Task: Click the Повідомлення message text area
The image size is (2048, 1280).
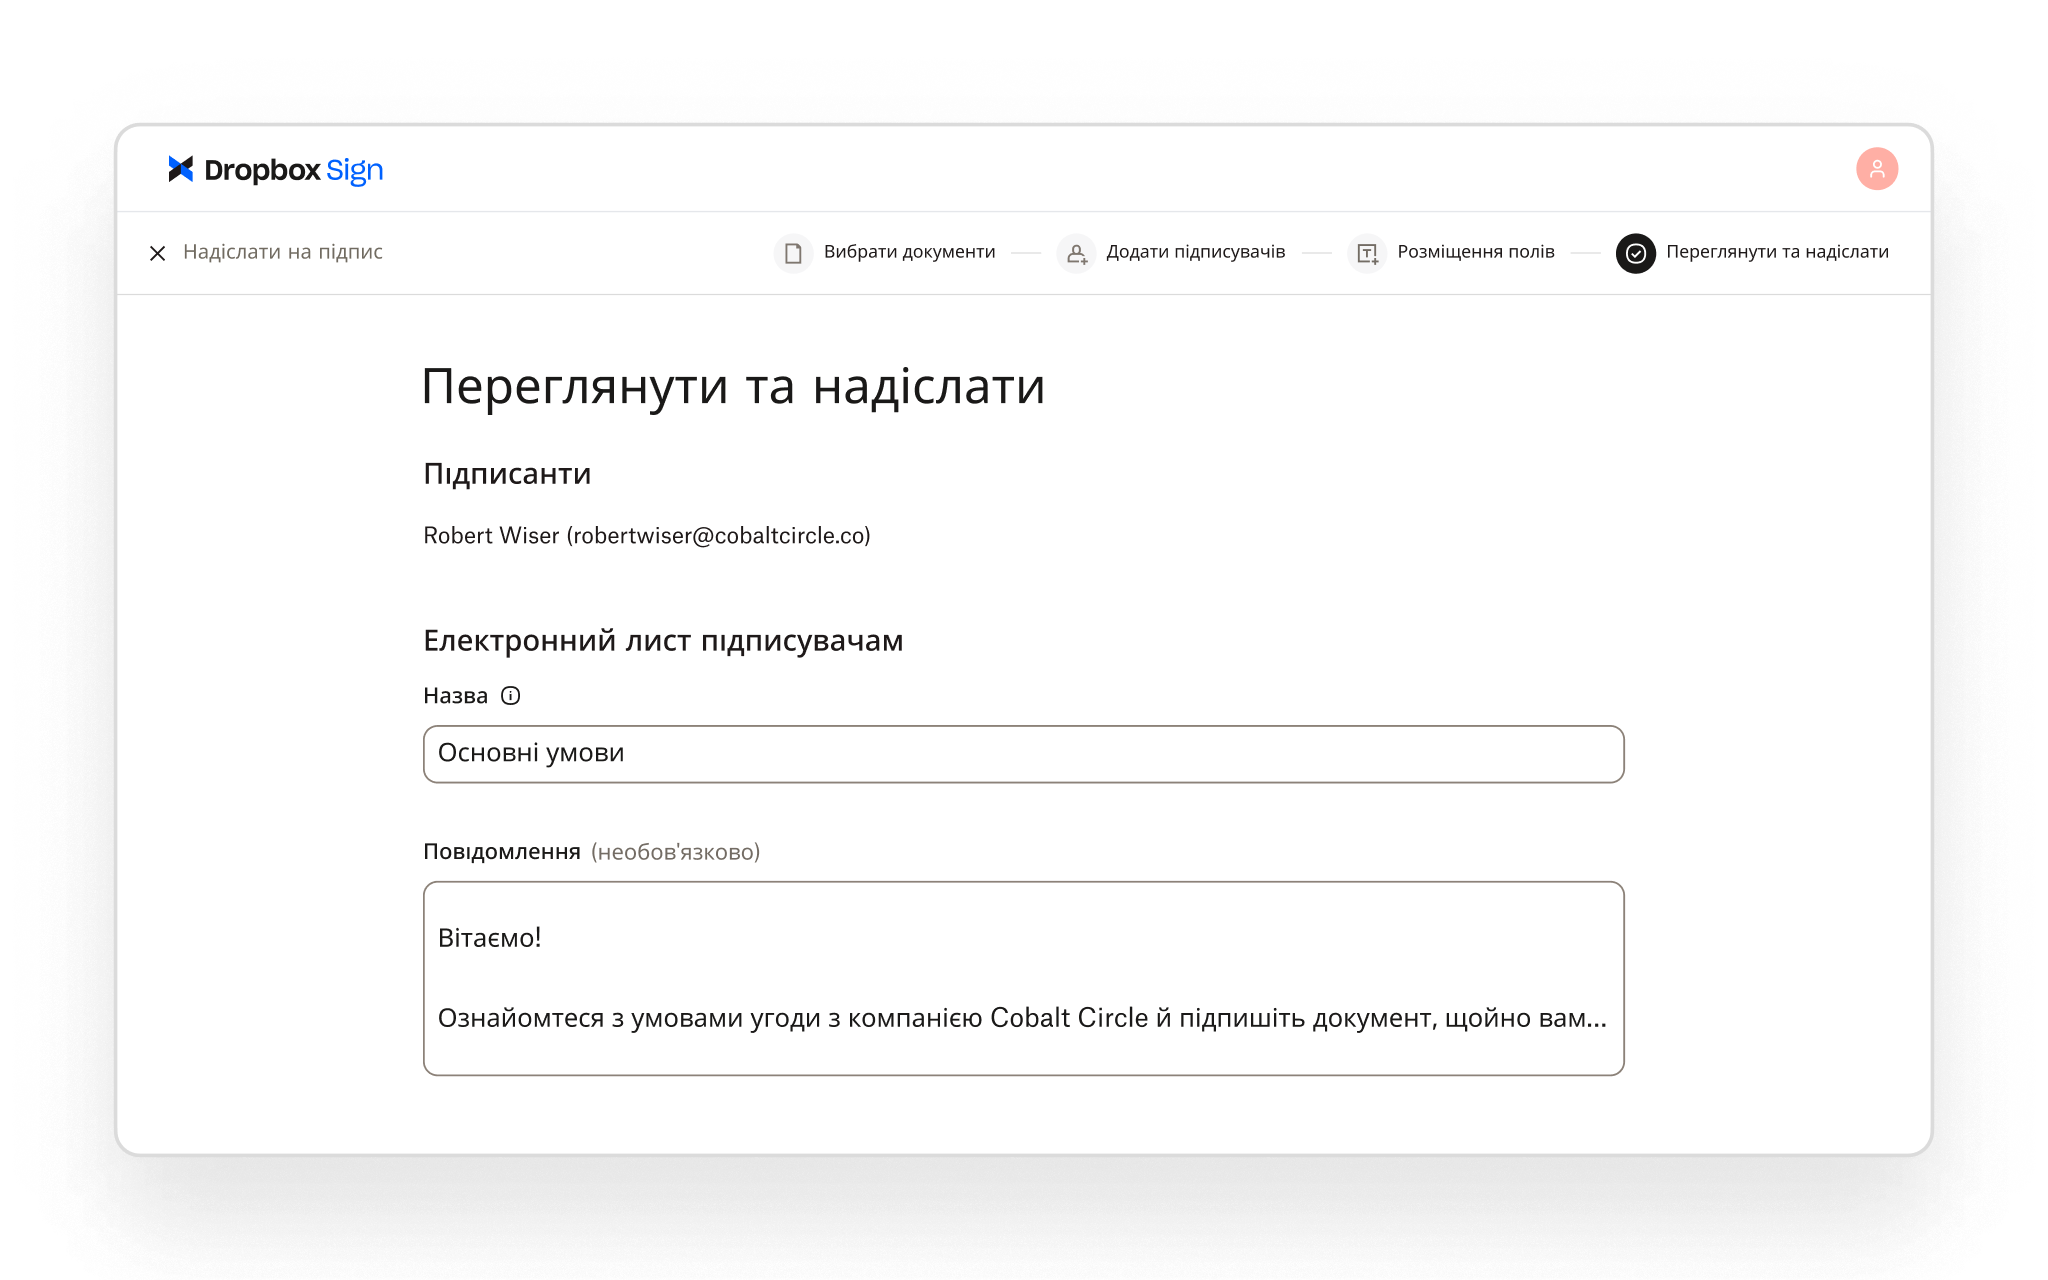Action: (1023, 978)
